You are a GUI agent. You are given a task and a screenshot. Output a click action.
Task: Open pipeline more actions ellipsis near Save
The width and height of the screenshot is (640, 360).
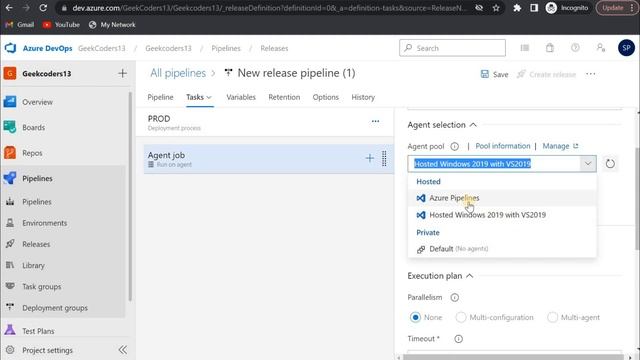(x=590, y=74)
